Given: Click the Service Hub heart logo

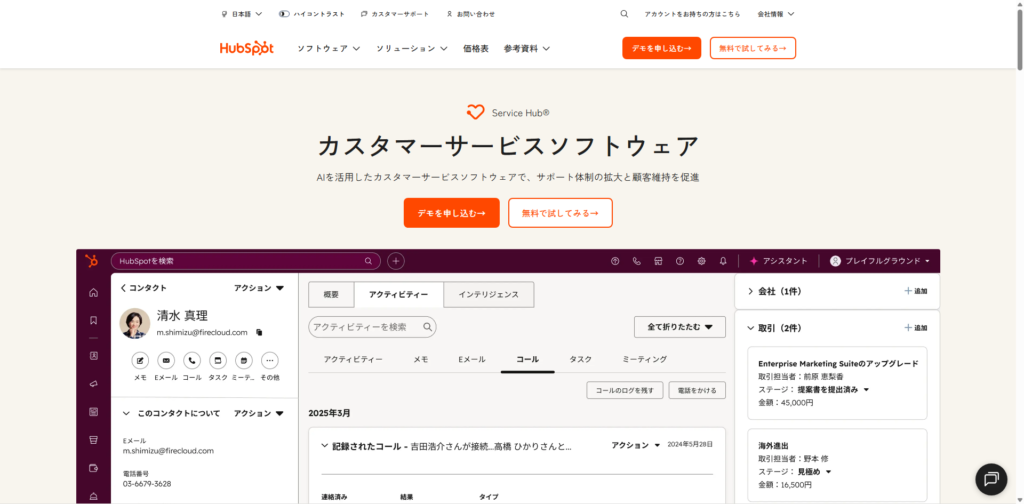Looking at the screenshot, I should 475,112.
